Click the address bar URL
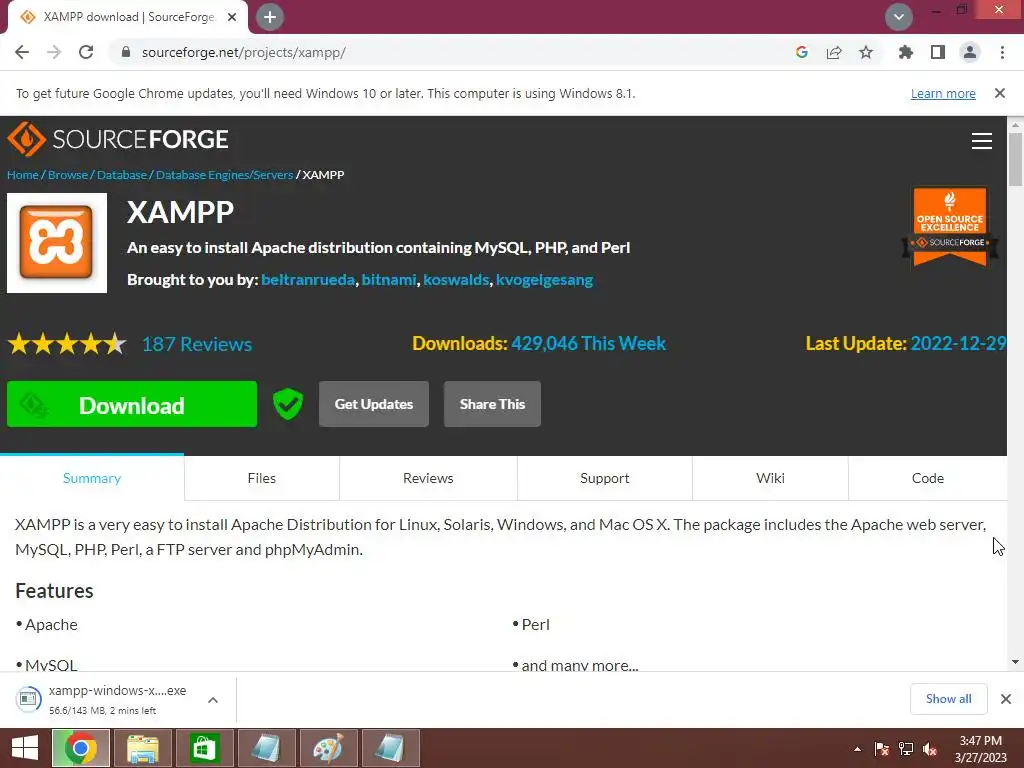 pos(244,52)
